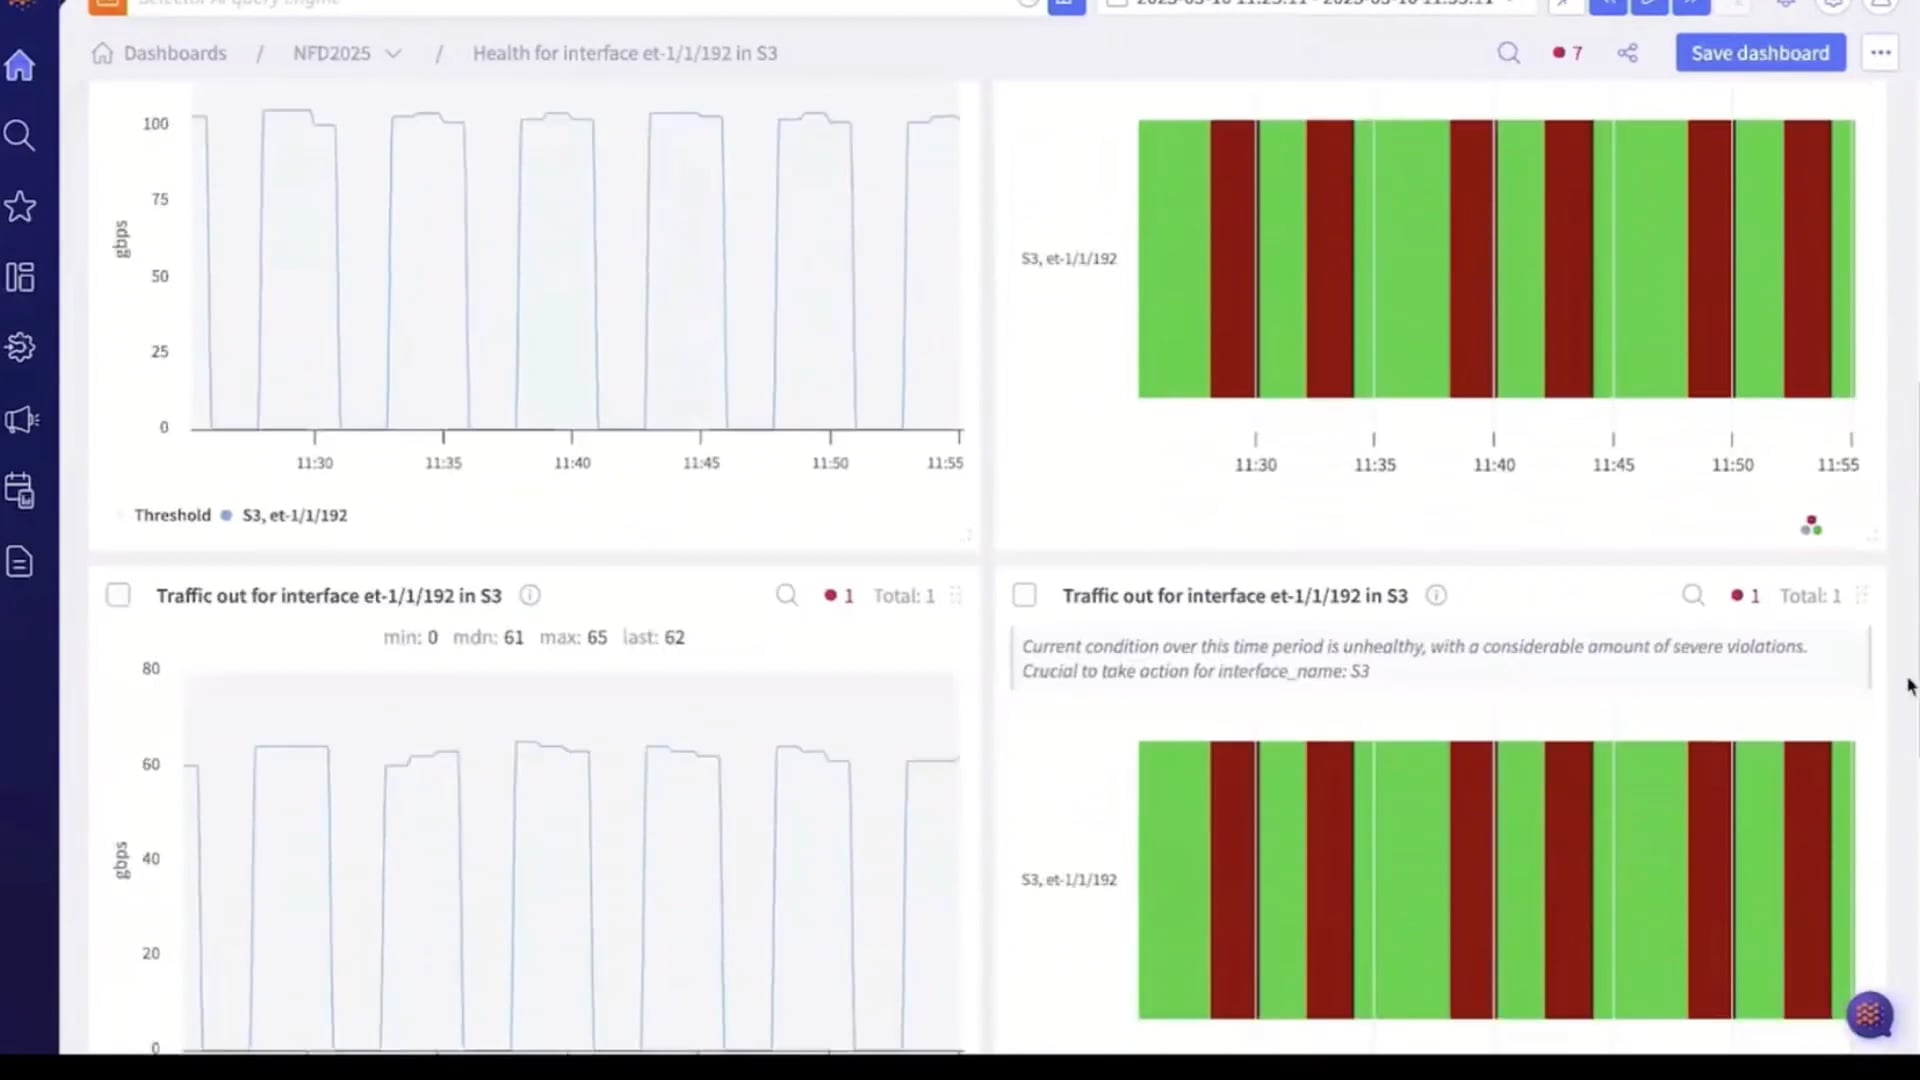1920x1080 pixels.
Task: Open Favorites via the star sidebar icon
Action: pyautogui.click(x=20, y=207)
